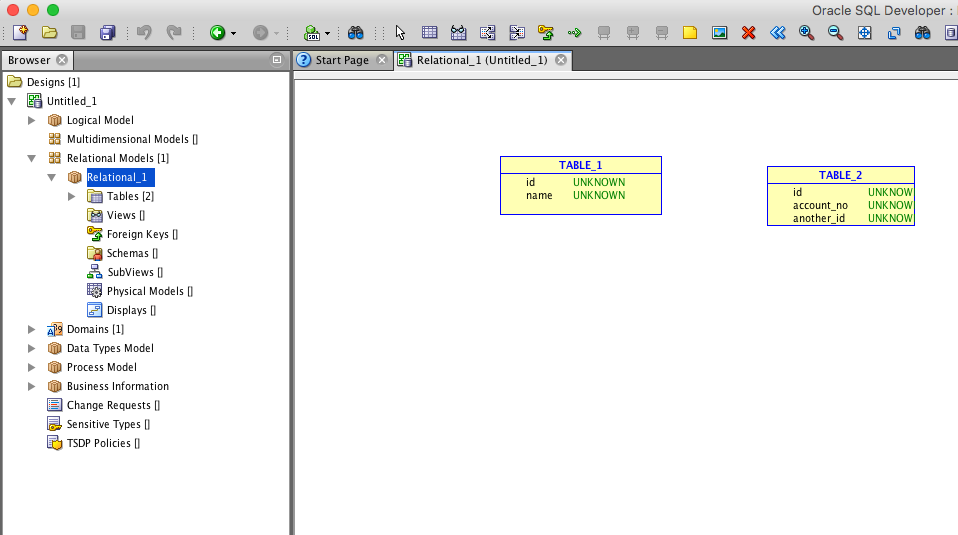
Task: Expand the Logical Model node
Action: (32, 120)
